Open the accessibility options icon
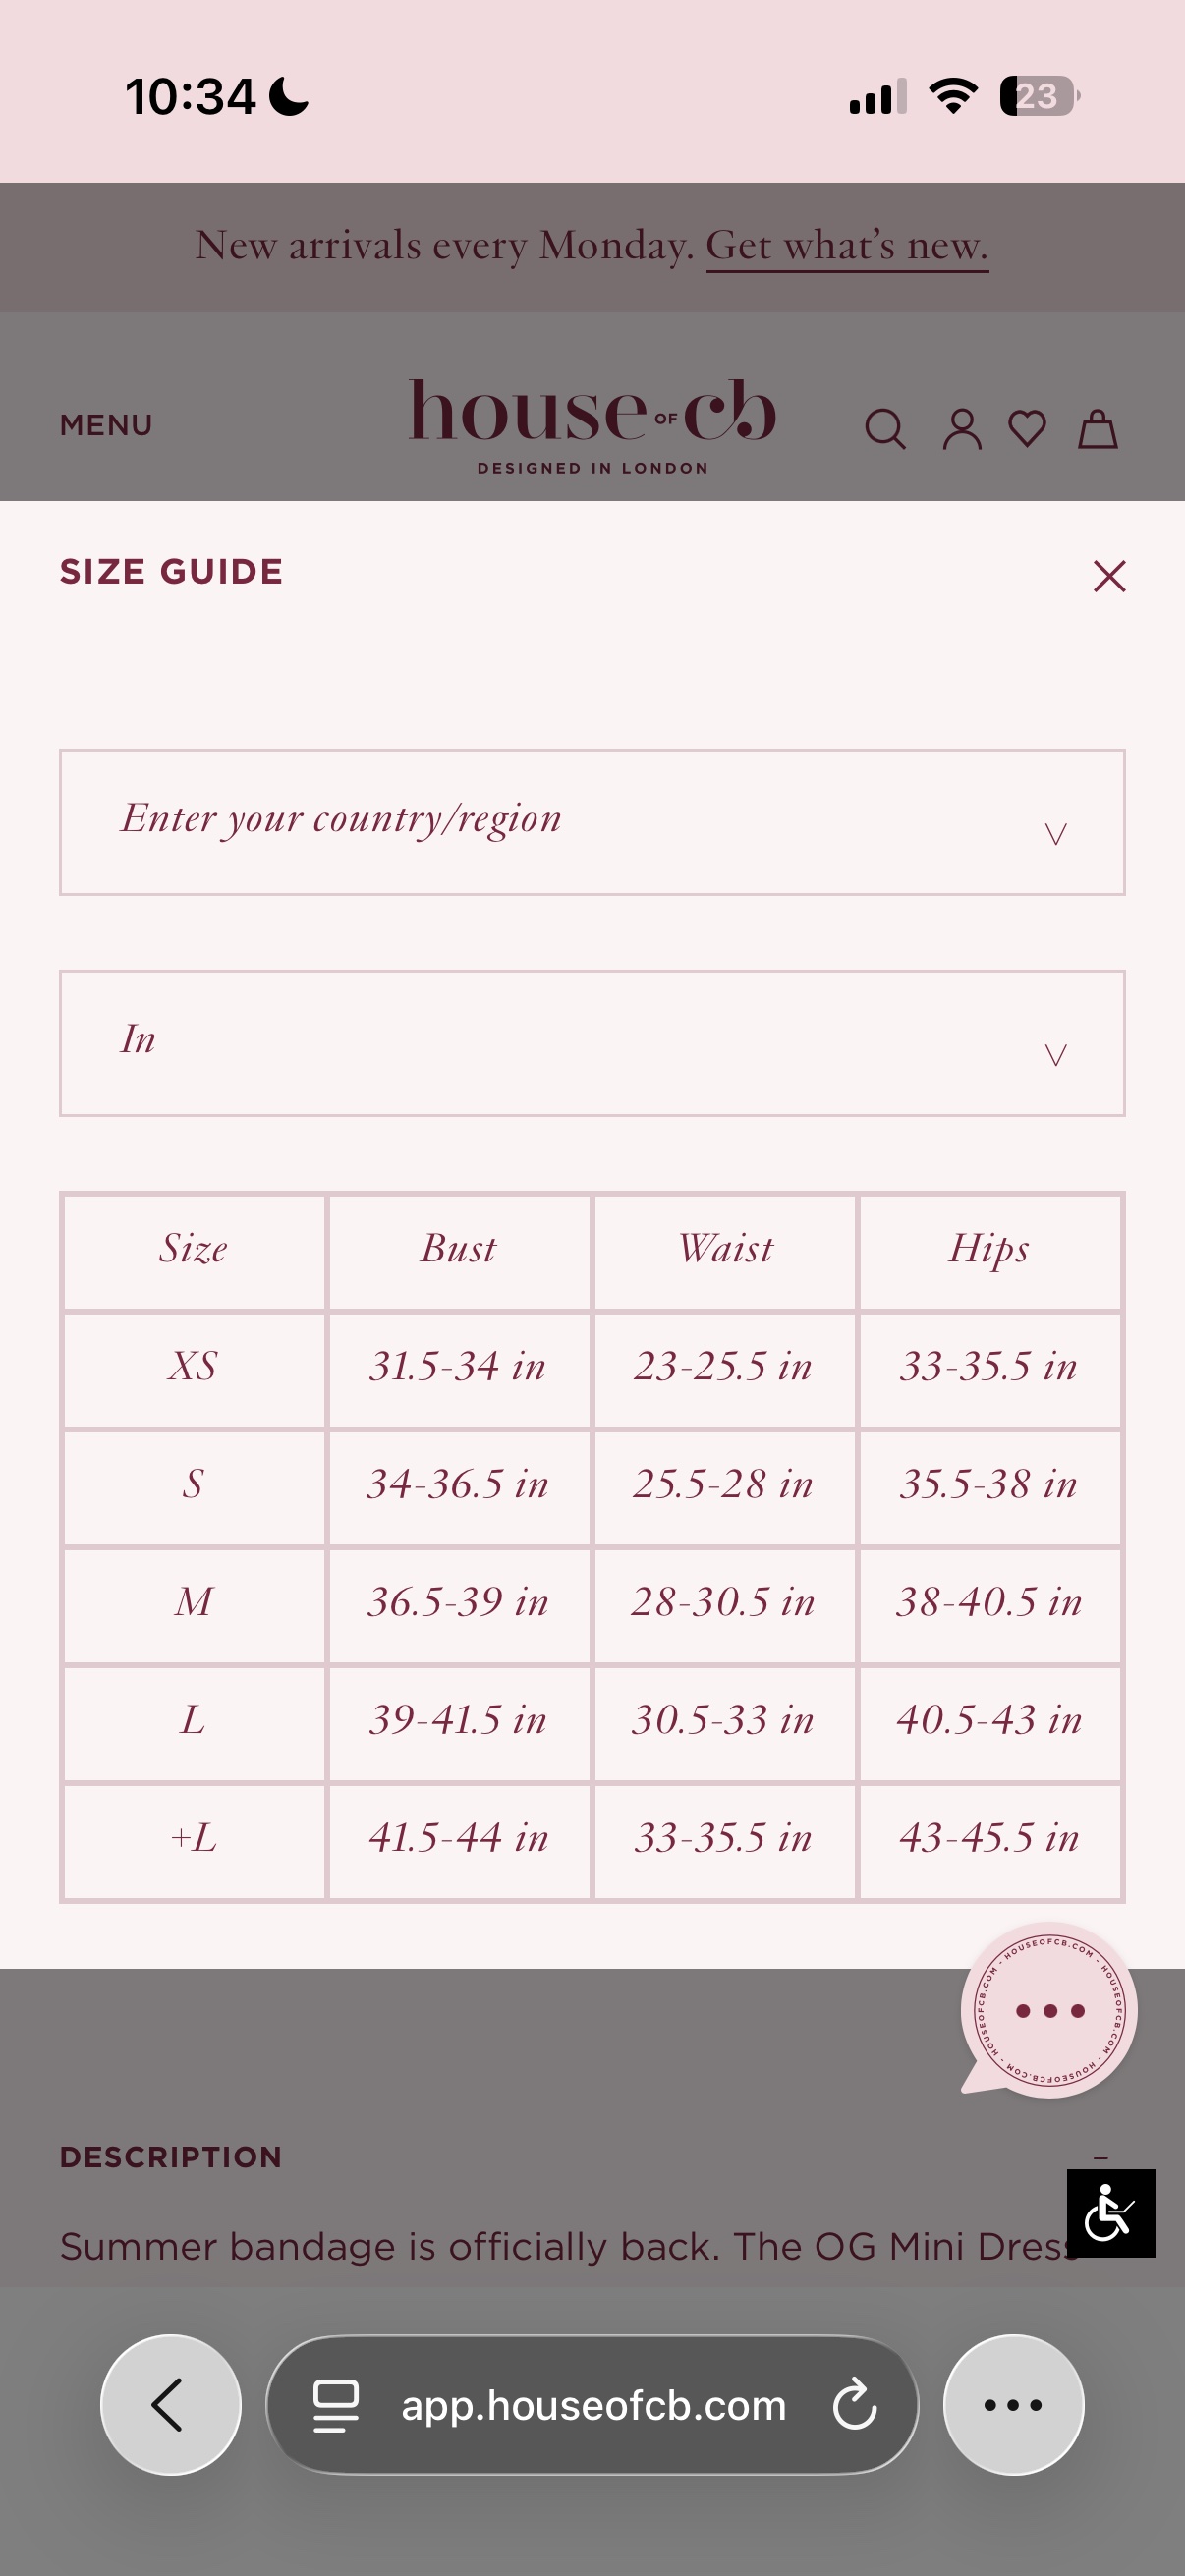The height and width of the screenshot is (2576, 1185). [x=1110, y=2213]
